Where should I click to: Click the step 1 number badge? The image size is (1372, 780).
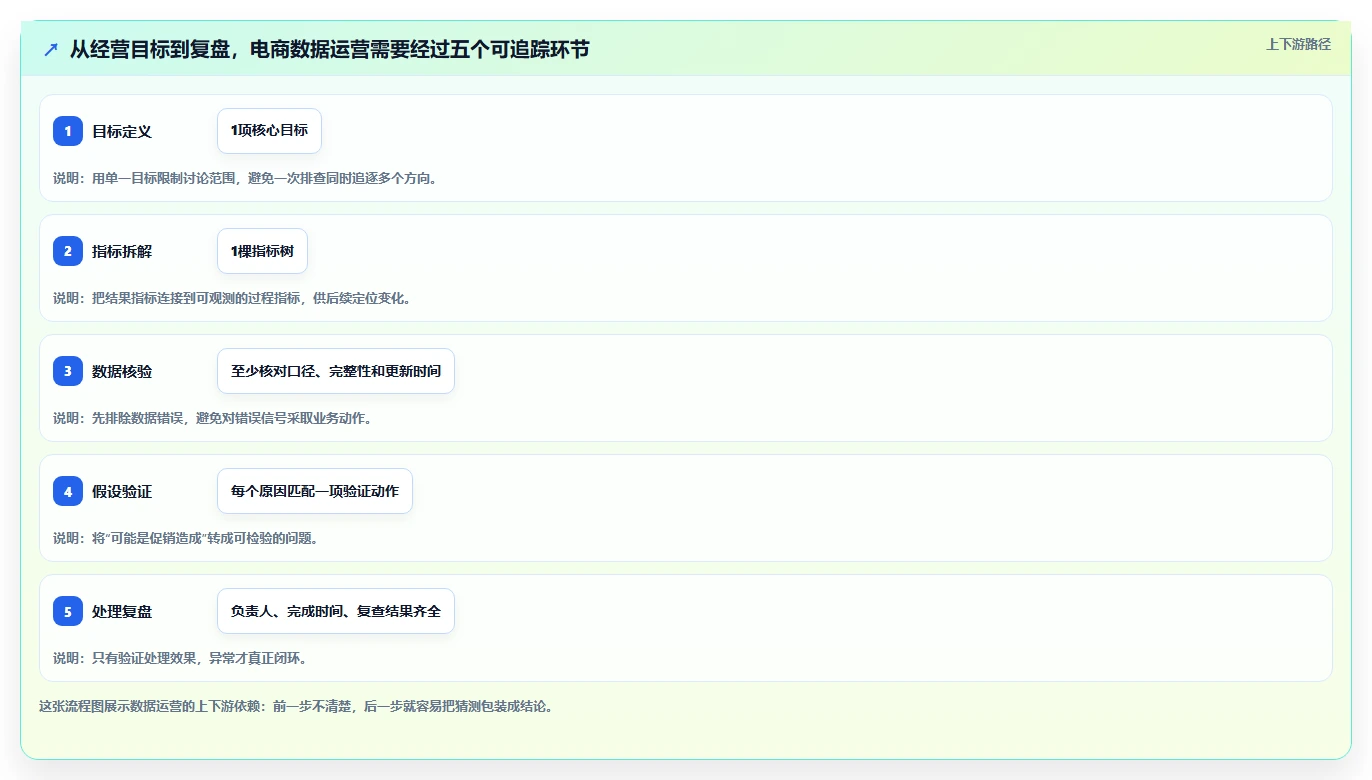[x=68, y=131]
